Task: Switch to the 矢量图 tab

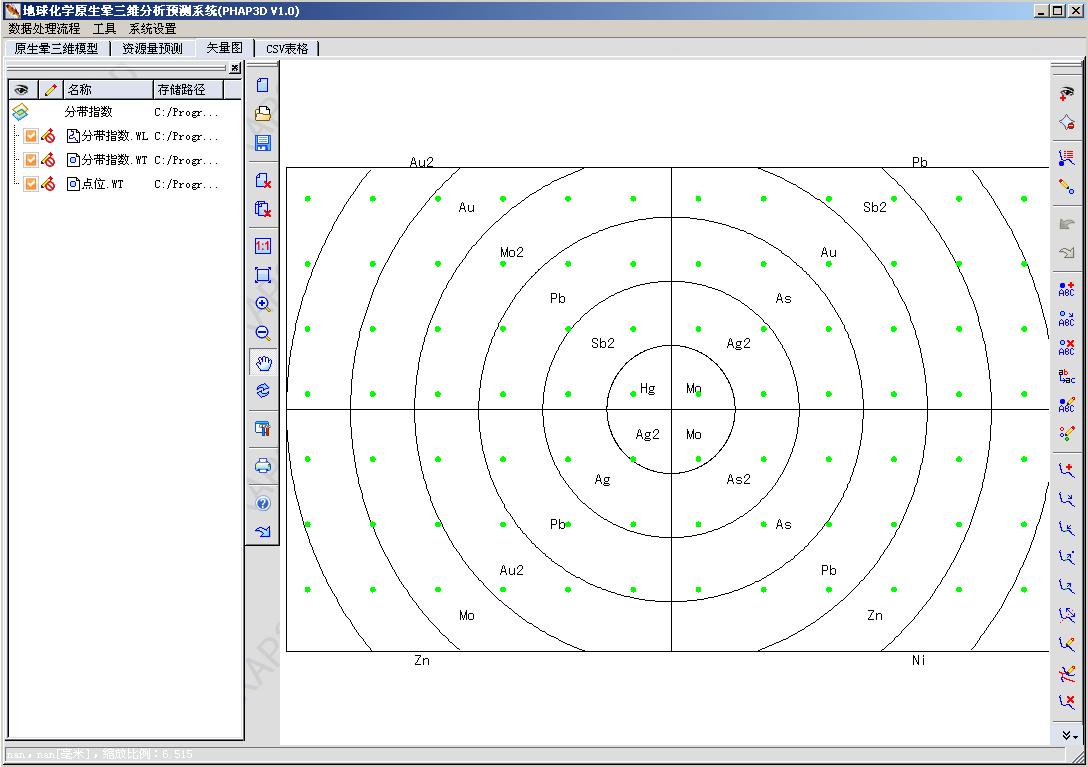Action: pyautogui.click(x=224, y=48)
